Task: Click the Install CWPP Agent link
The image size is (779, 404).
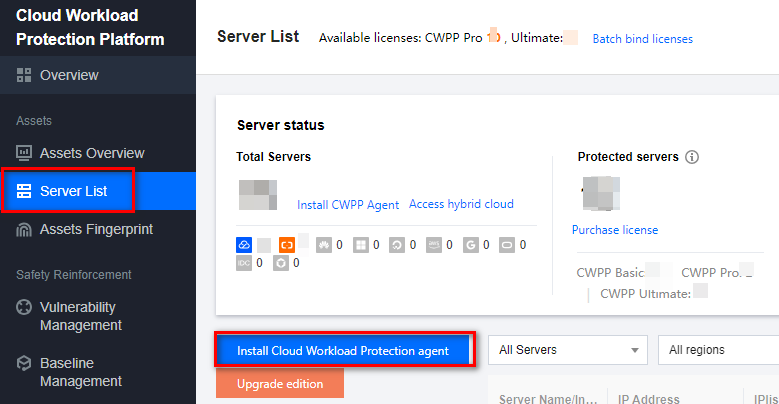Action: (348, 205)
